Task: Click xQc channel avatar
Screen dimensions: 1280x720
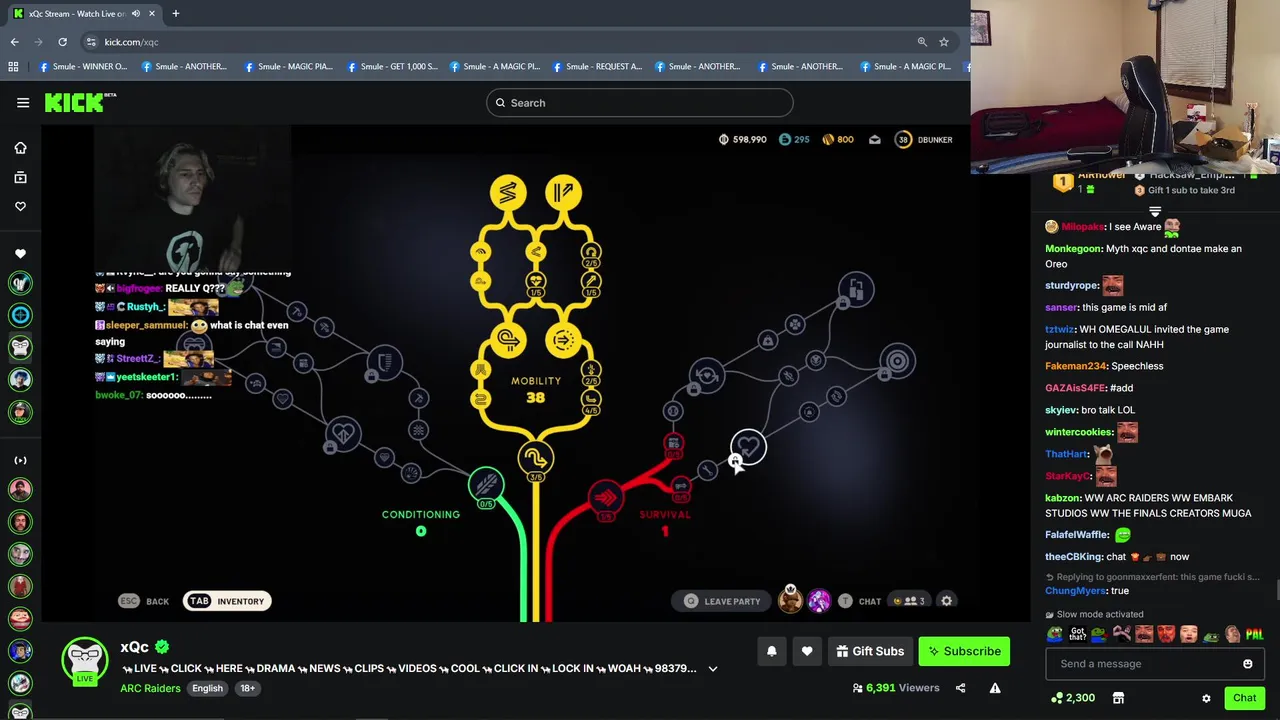Action: (x=85, y=660)
